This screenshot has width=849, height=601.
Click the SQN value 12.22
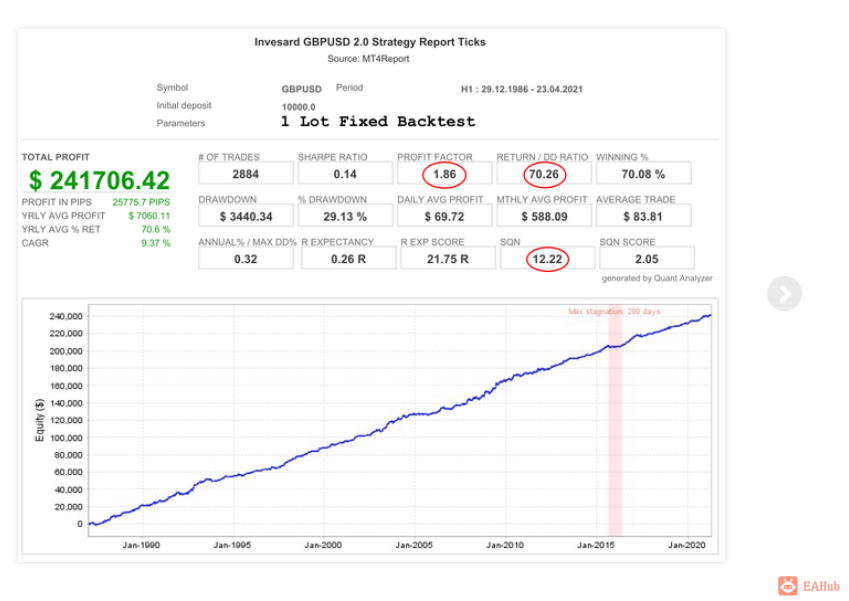547,259
